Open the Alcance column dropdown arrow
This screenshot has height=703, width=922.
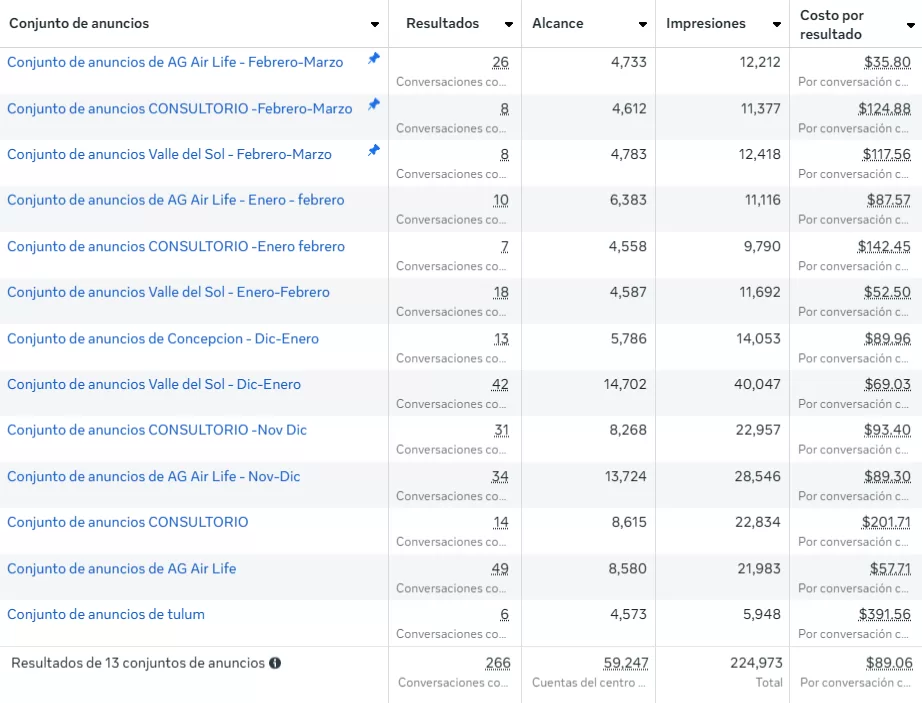[x=642, y=24]
